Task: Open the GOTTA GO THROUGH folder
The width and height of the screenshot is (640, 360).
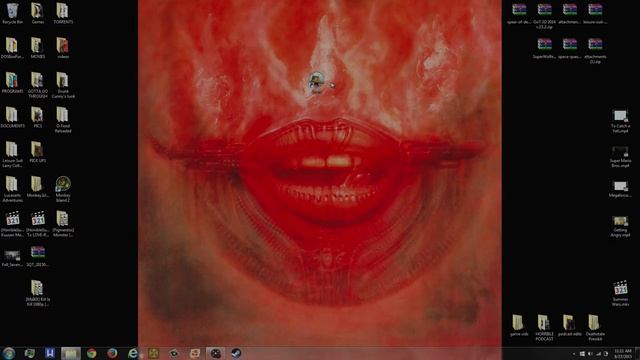Action: coord(38,85)
